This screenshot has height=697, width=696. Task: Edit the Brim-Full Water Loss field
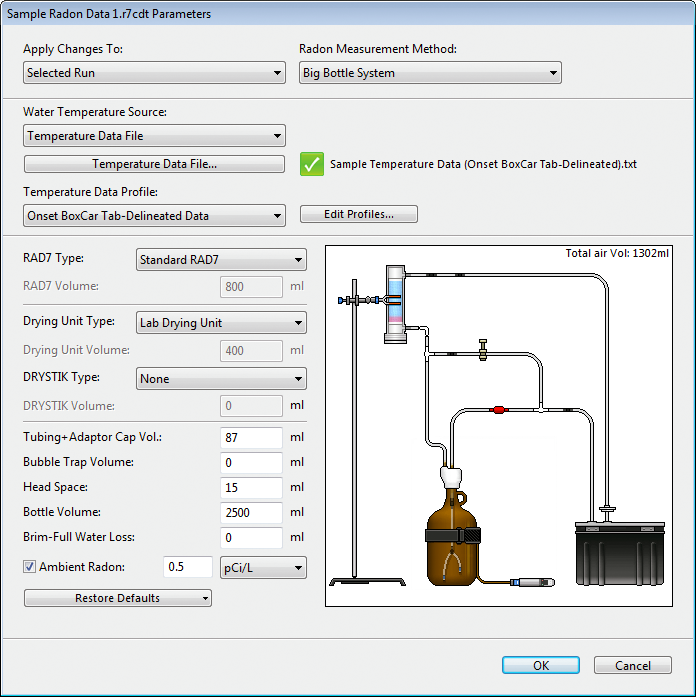[x=251, y=538]
